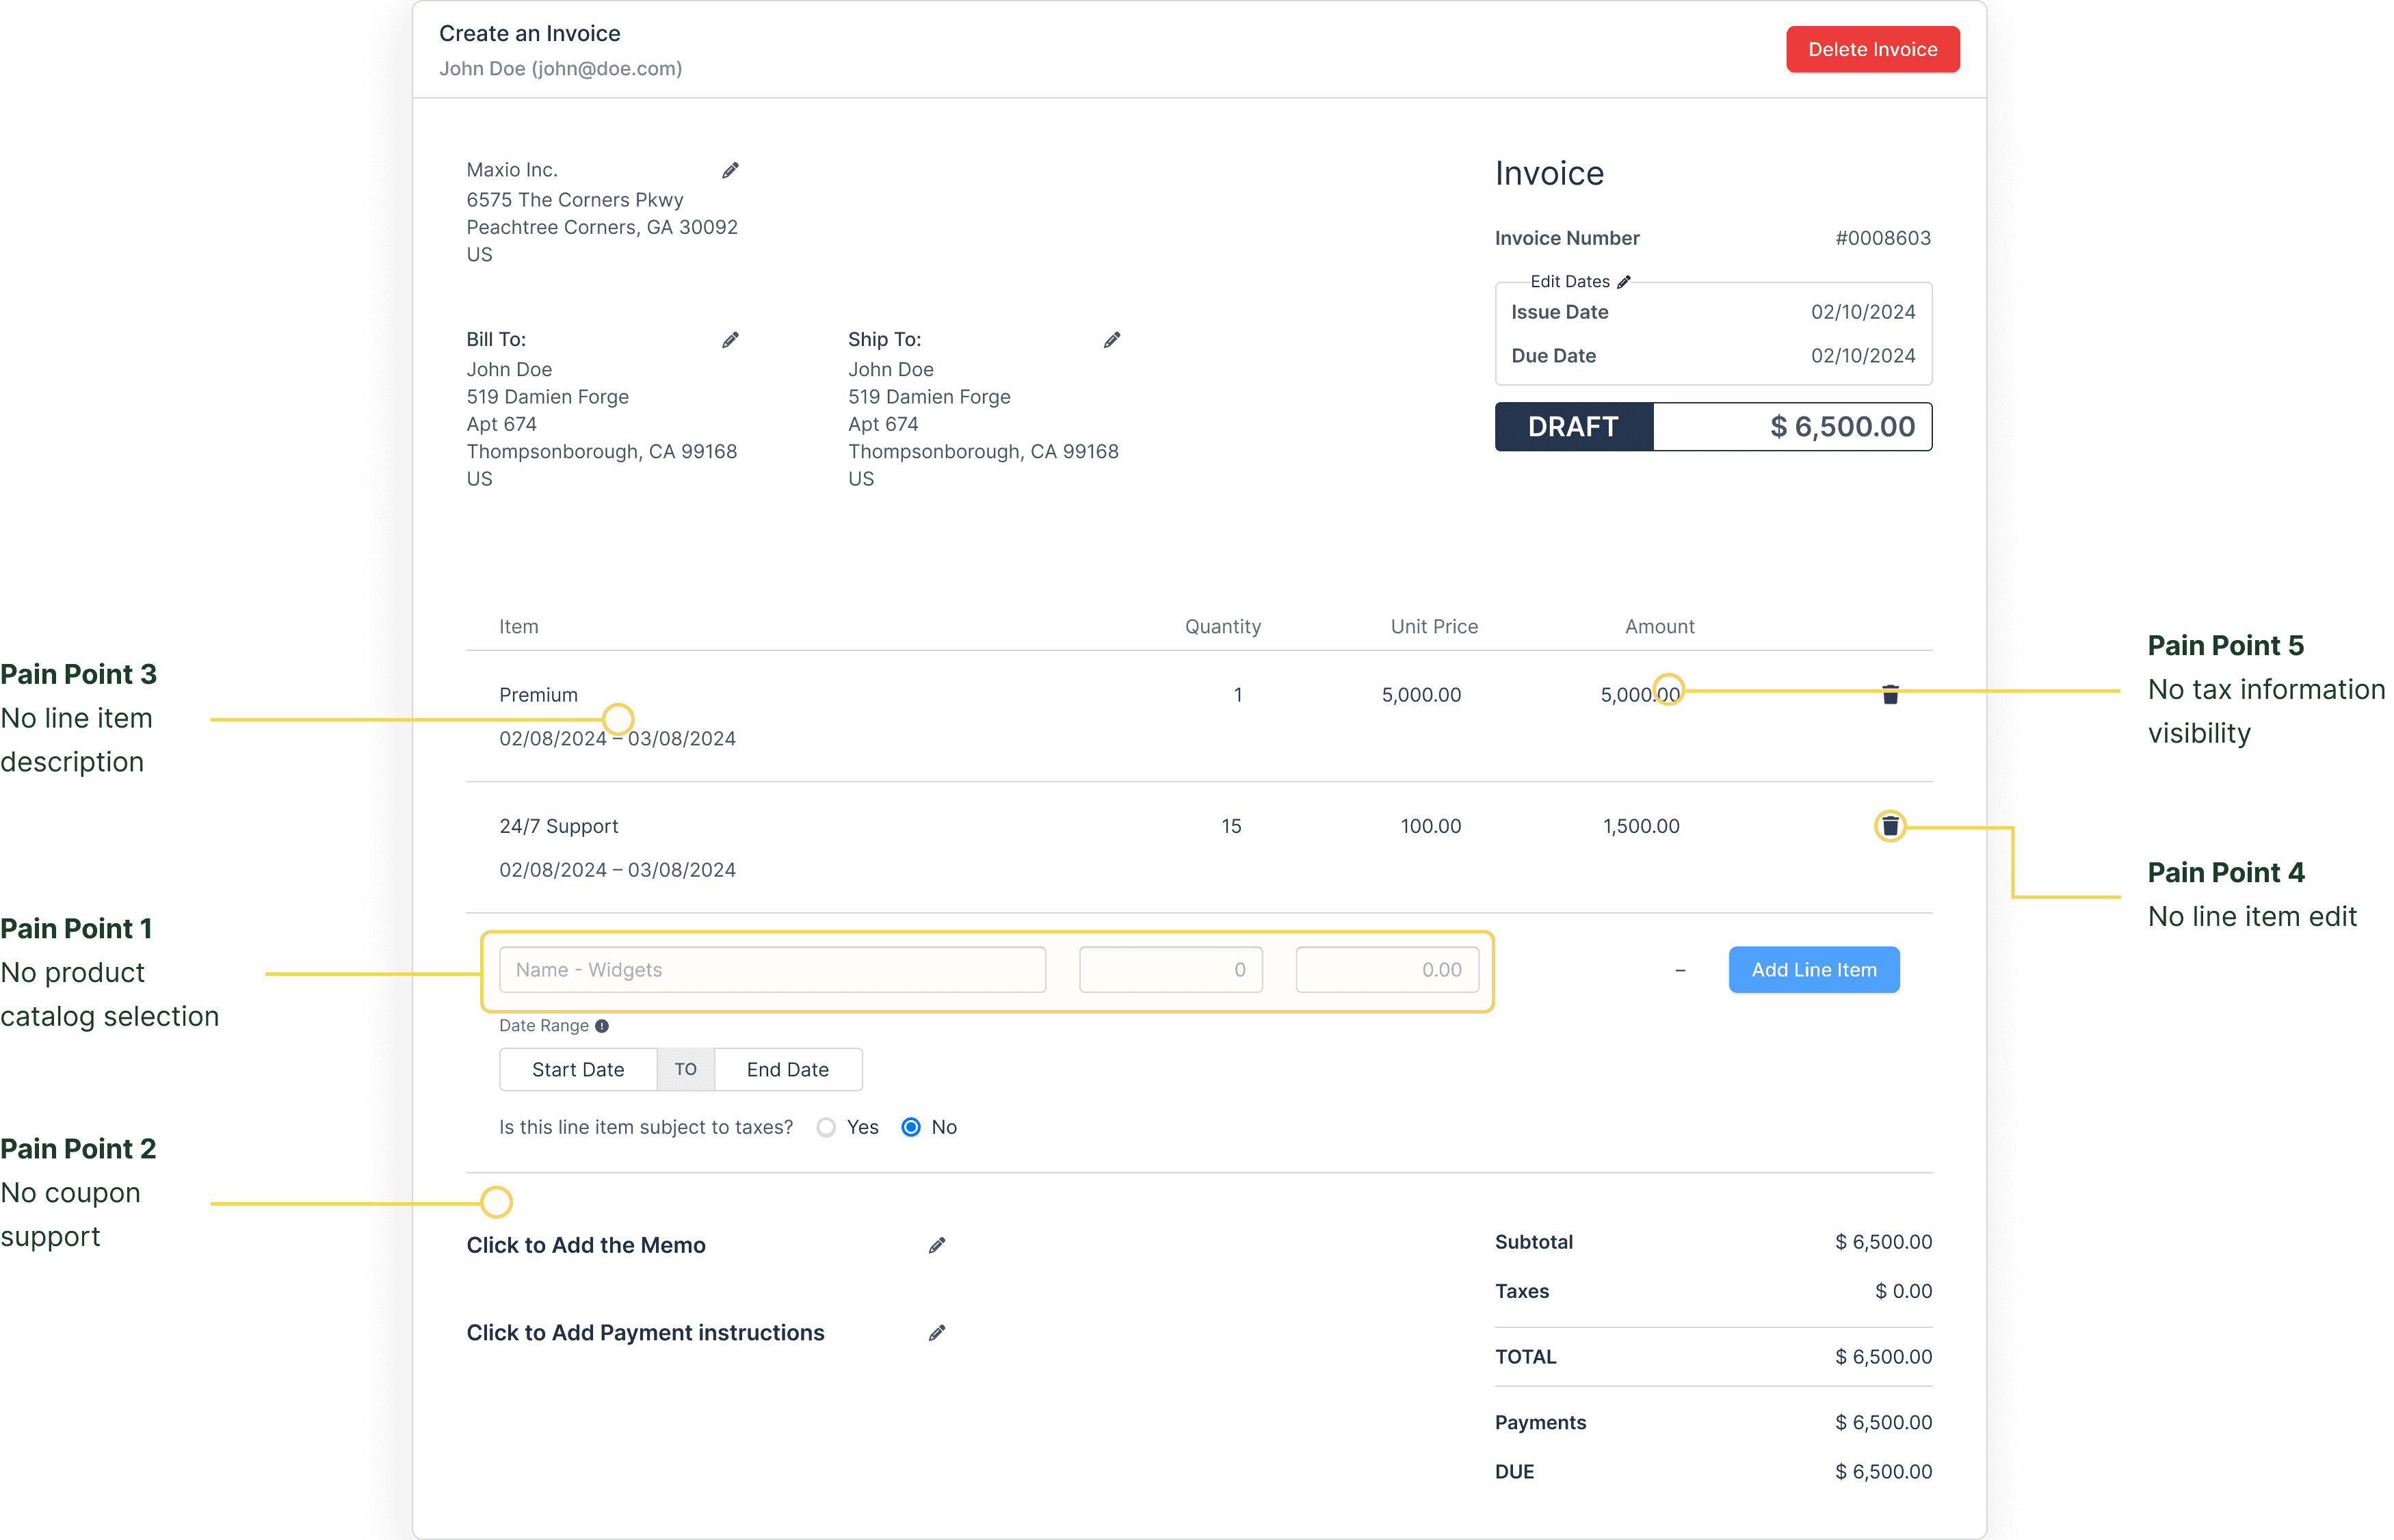Click the Ship To edit pencil icon
2394x1540 pixels.
point(1112,341)
